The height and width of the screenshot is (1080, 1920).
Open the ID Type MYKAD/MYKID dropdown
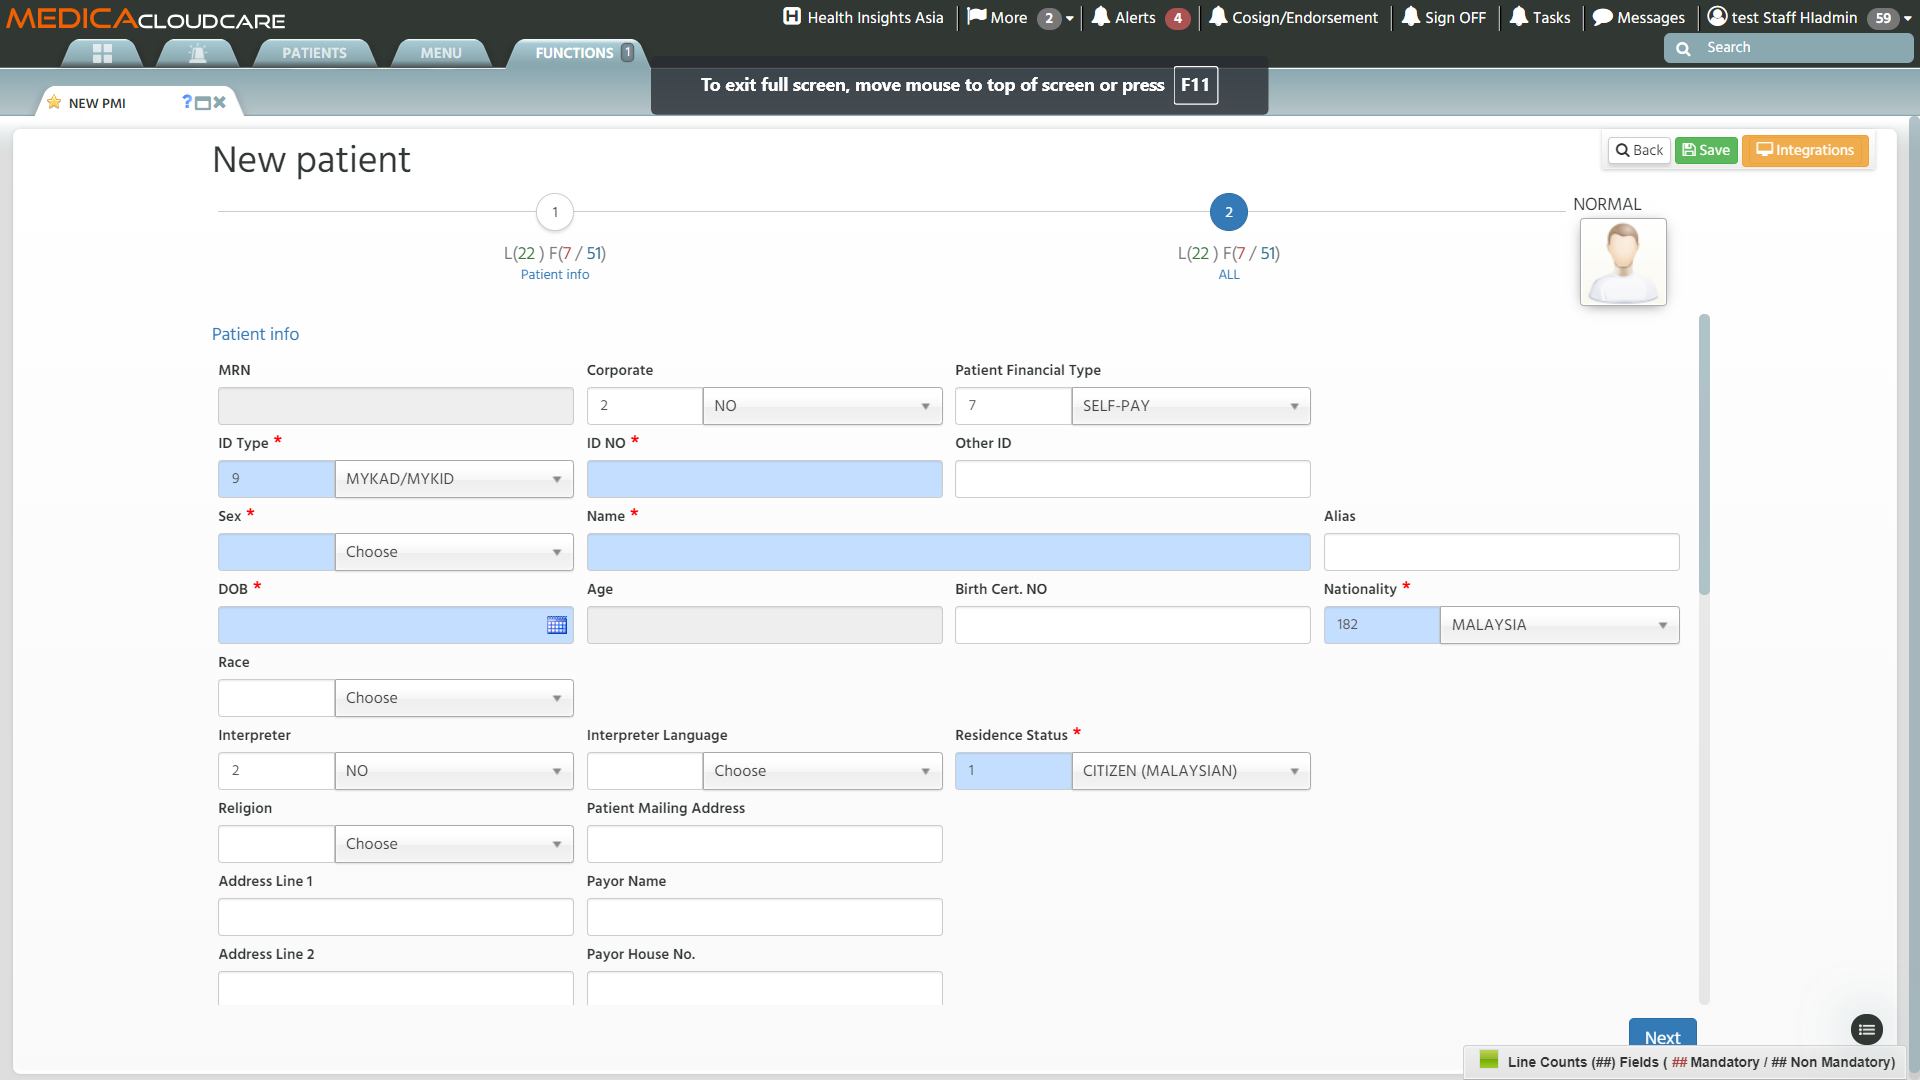coord(453,479)
